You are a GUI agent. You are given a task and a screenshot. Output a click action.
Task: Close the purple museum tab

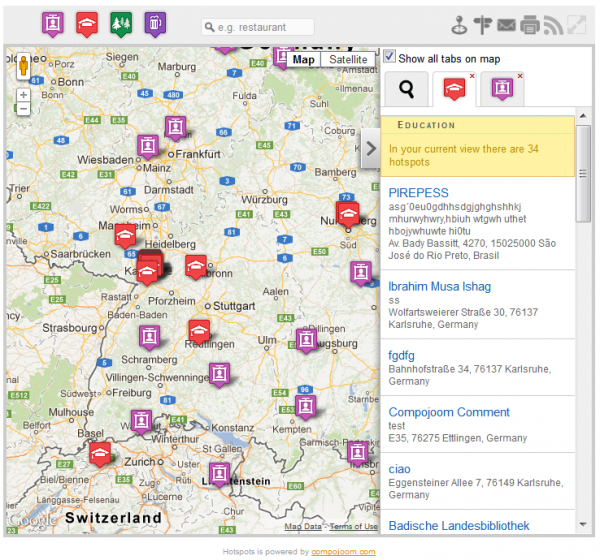[520, 76]
